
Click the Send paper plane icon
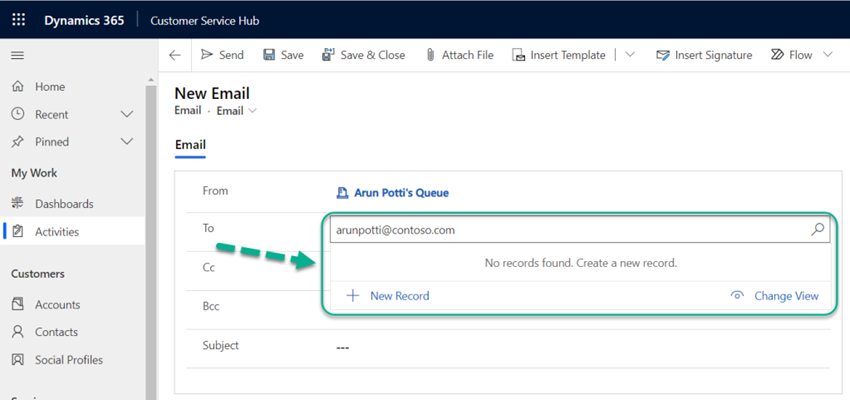pyautogui.click(x=207, y=55)
